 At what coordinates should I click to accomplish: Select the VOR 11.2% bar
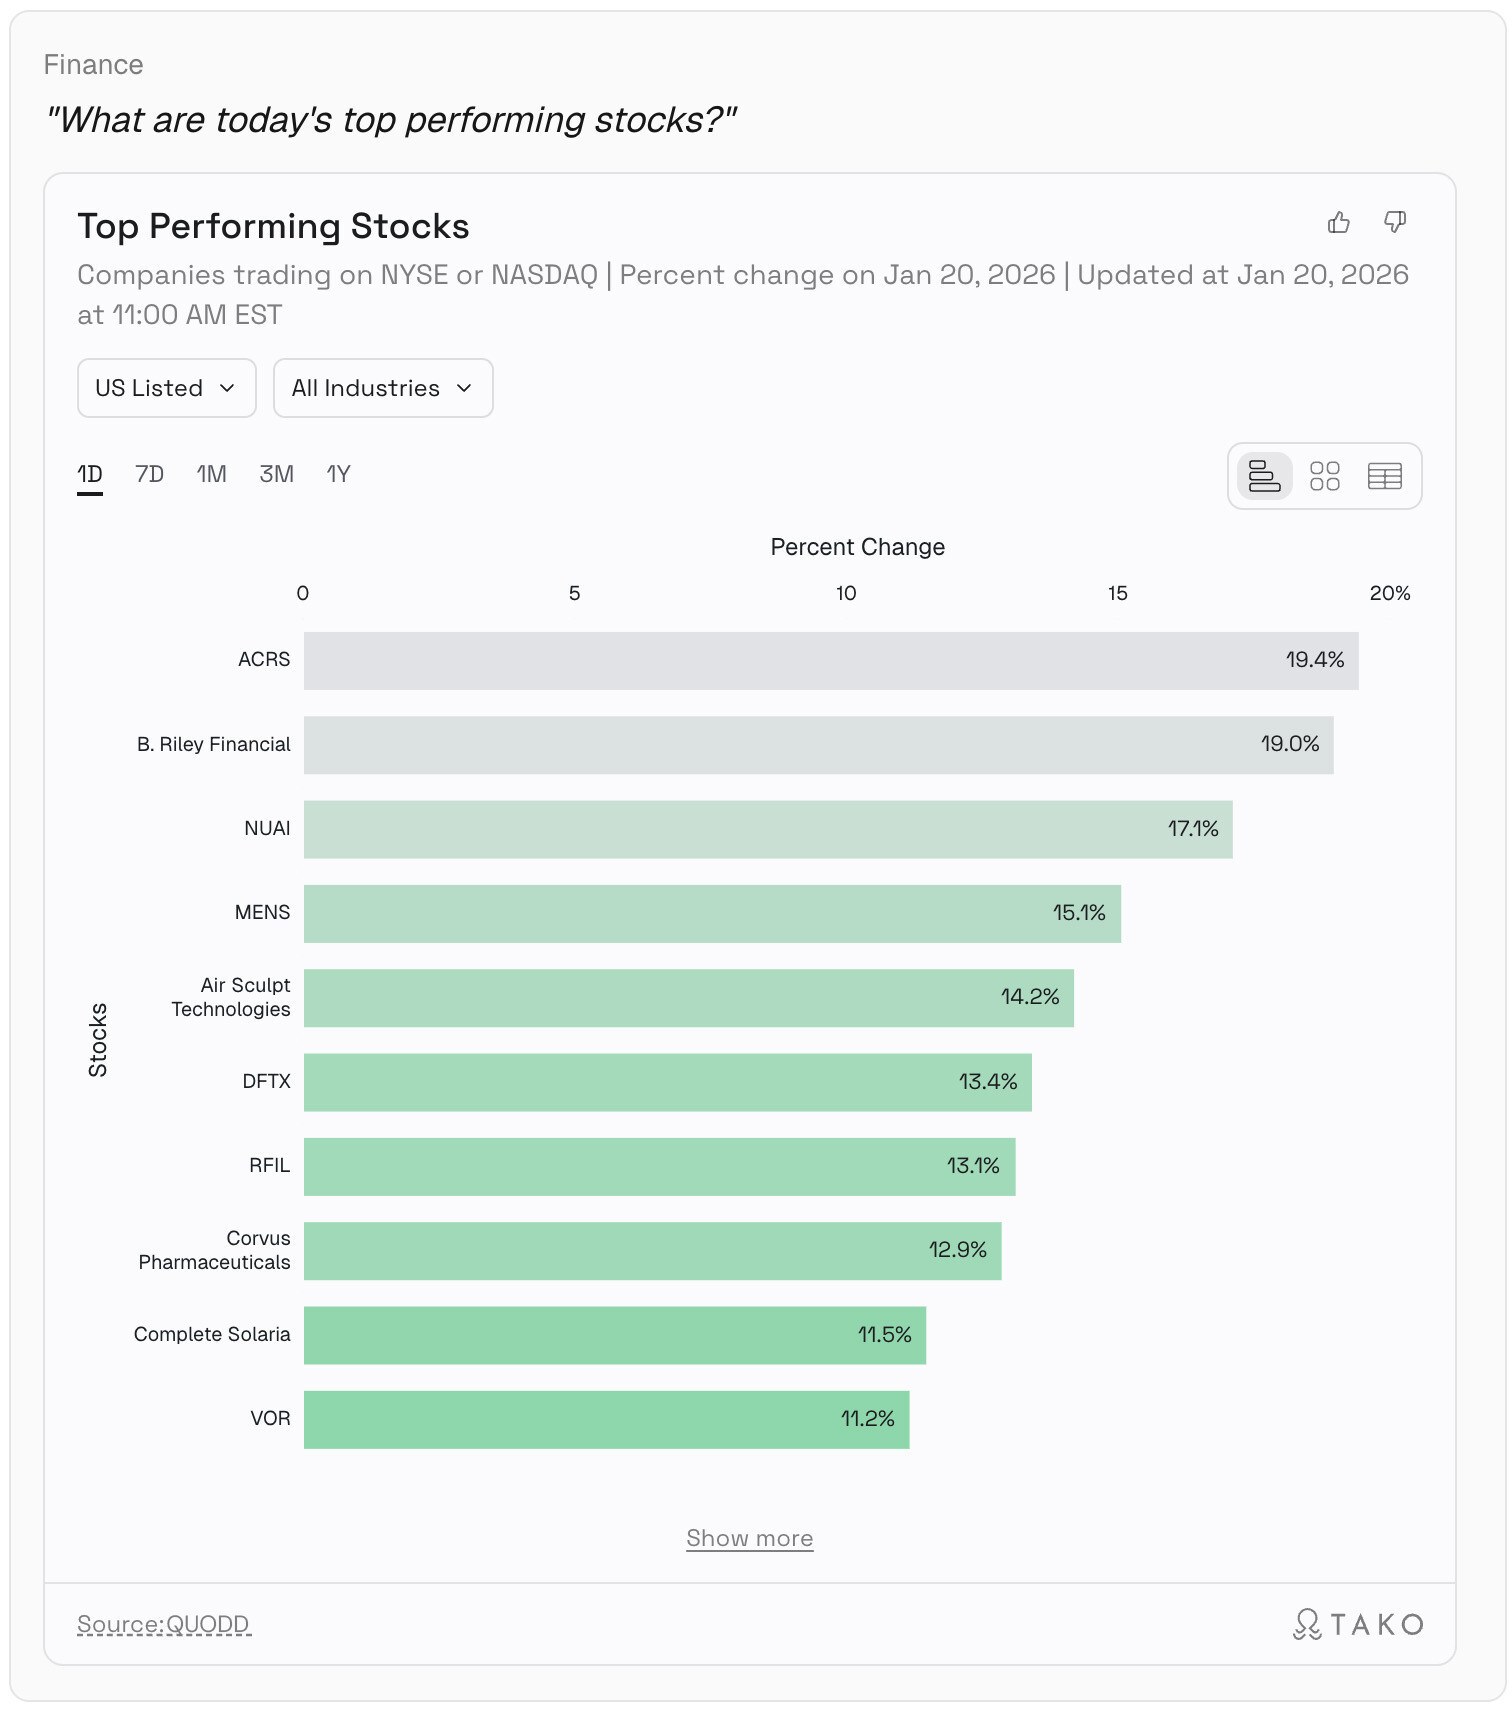606,1419
